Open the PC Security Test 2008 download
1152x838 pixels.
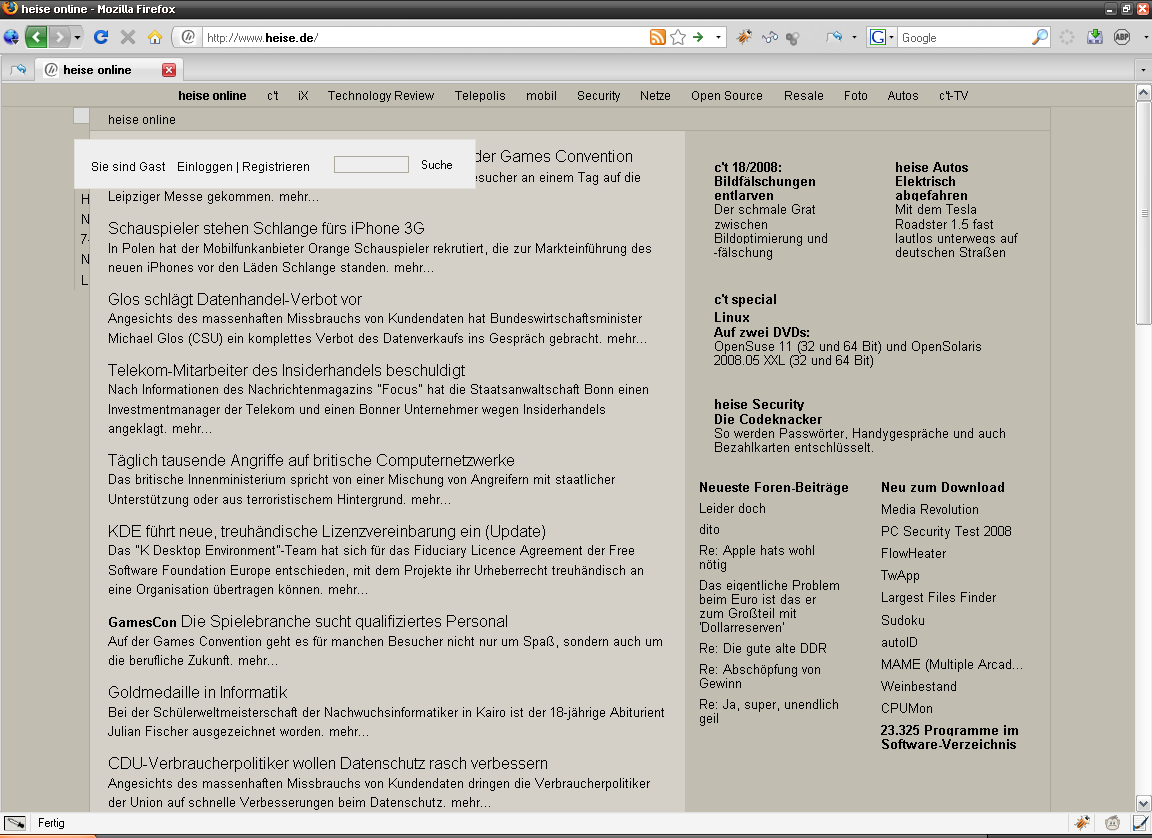[x=946, y=531]
